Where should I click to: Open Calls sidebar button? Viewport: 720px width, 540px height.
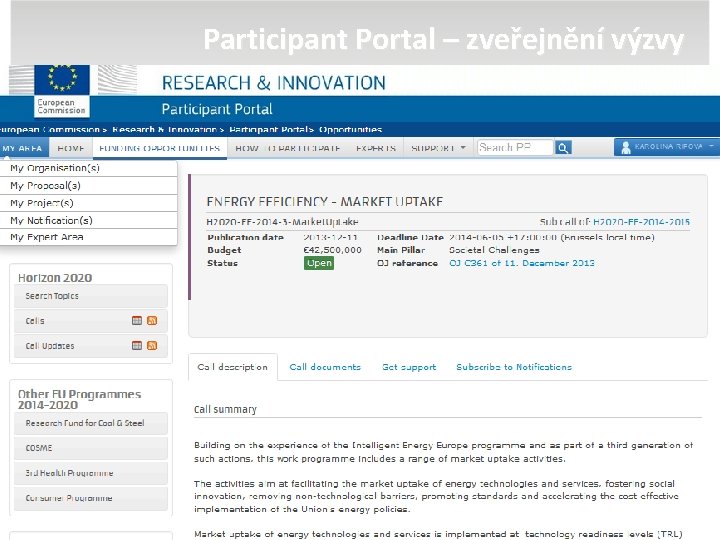[91, 321]
